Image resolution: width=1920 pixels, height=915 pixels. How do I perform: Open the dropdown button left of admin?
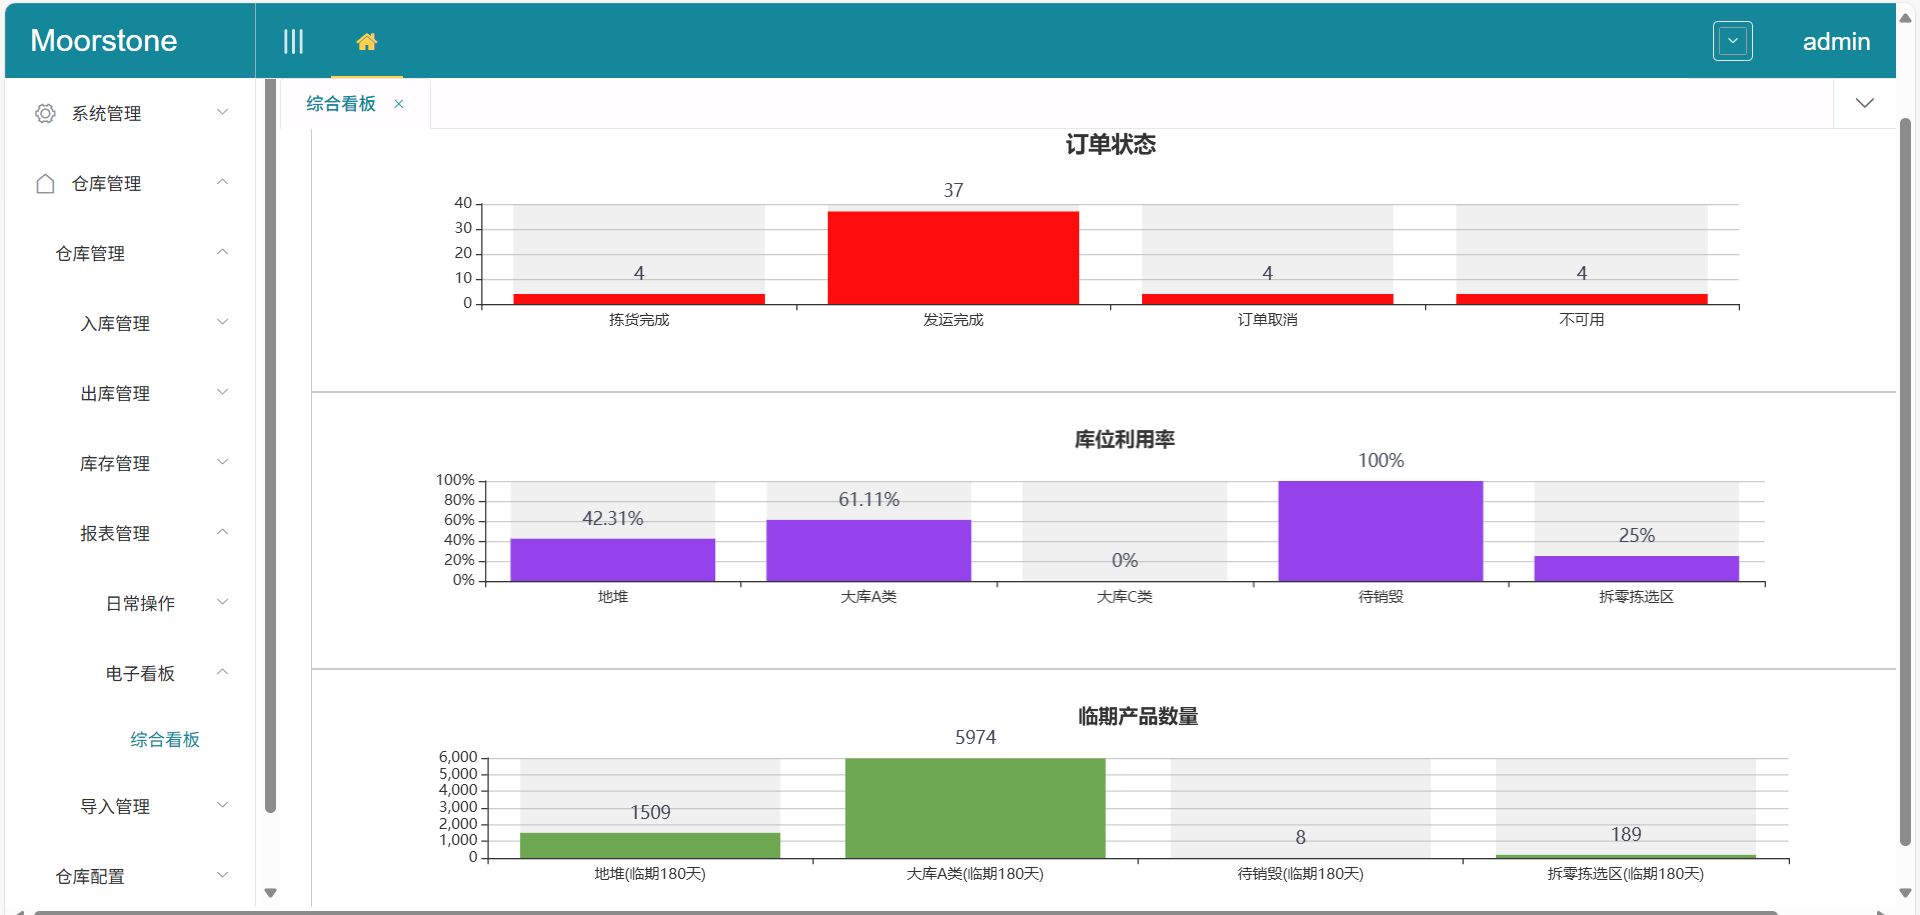coord(1732,41)
